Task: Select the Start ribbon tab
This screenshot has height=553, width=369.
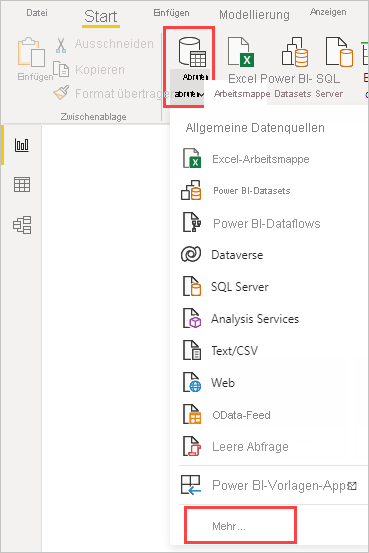Action: click(x=101, y=17)
